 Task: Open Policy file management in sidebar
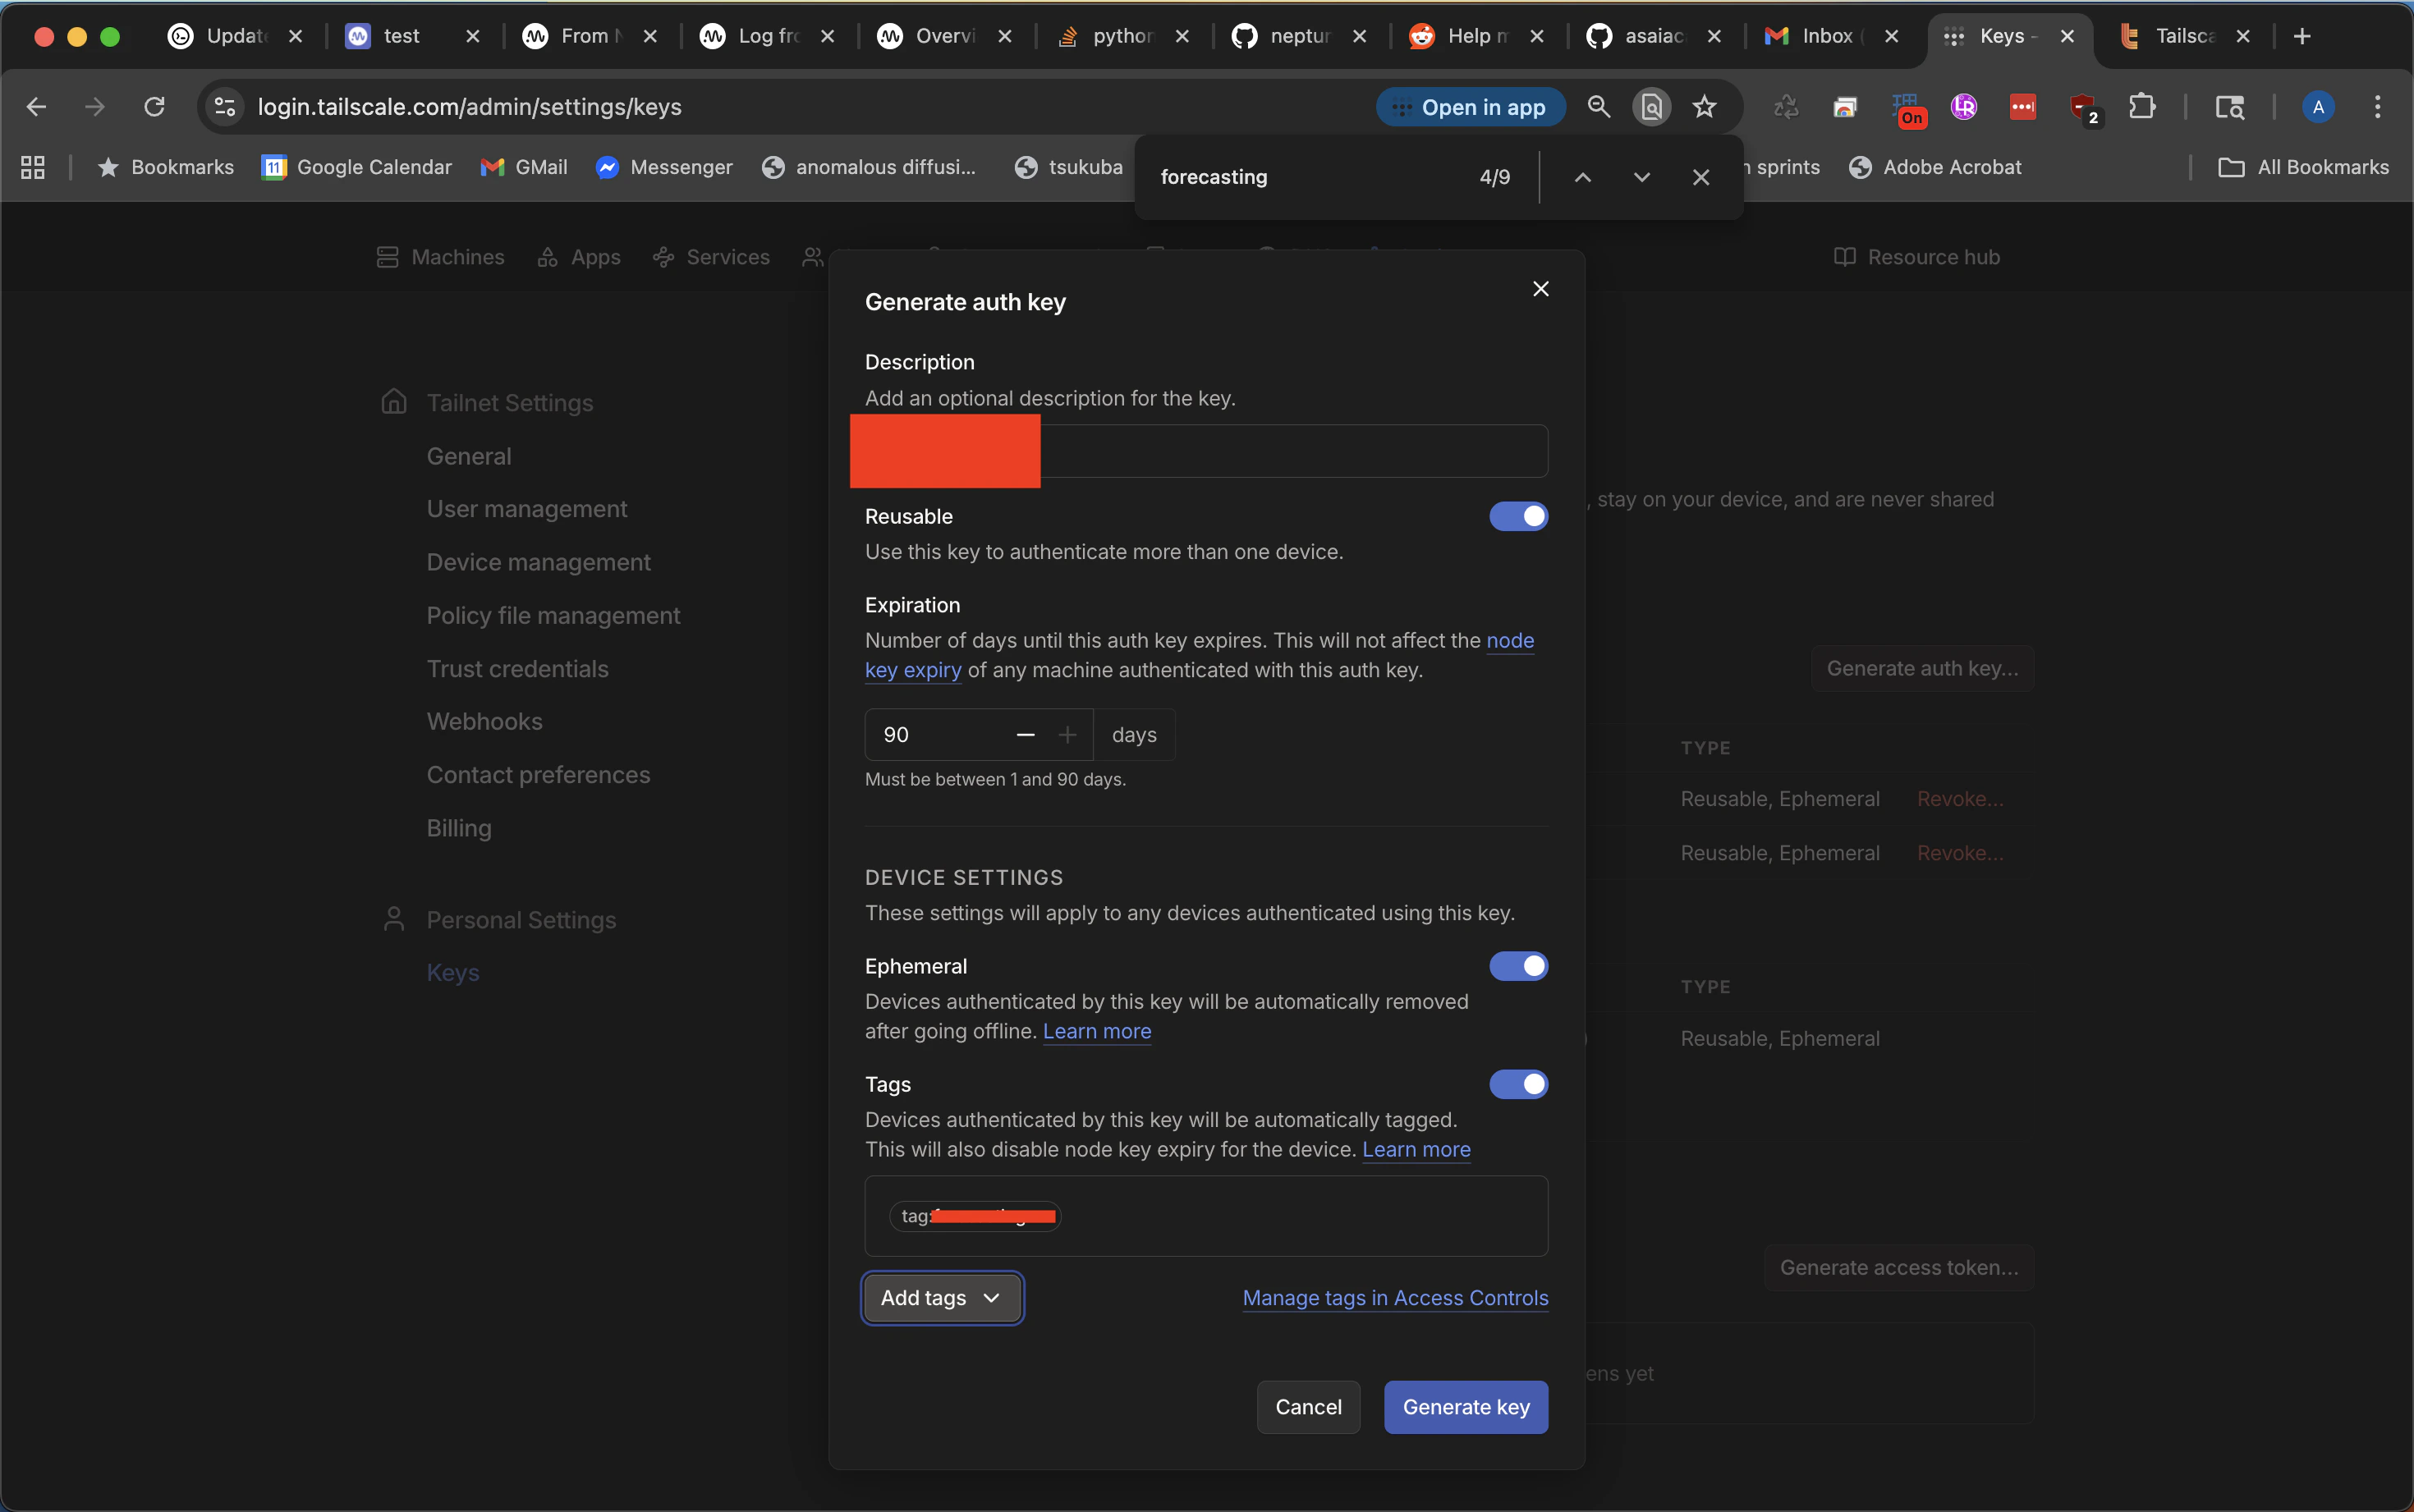[553, 615]
